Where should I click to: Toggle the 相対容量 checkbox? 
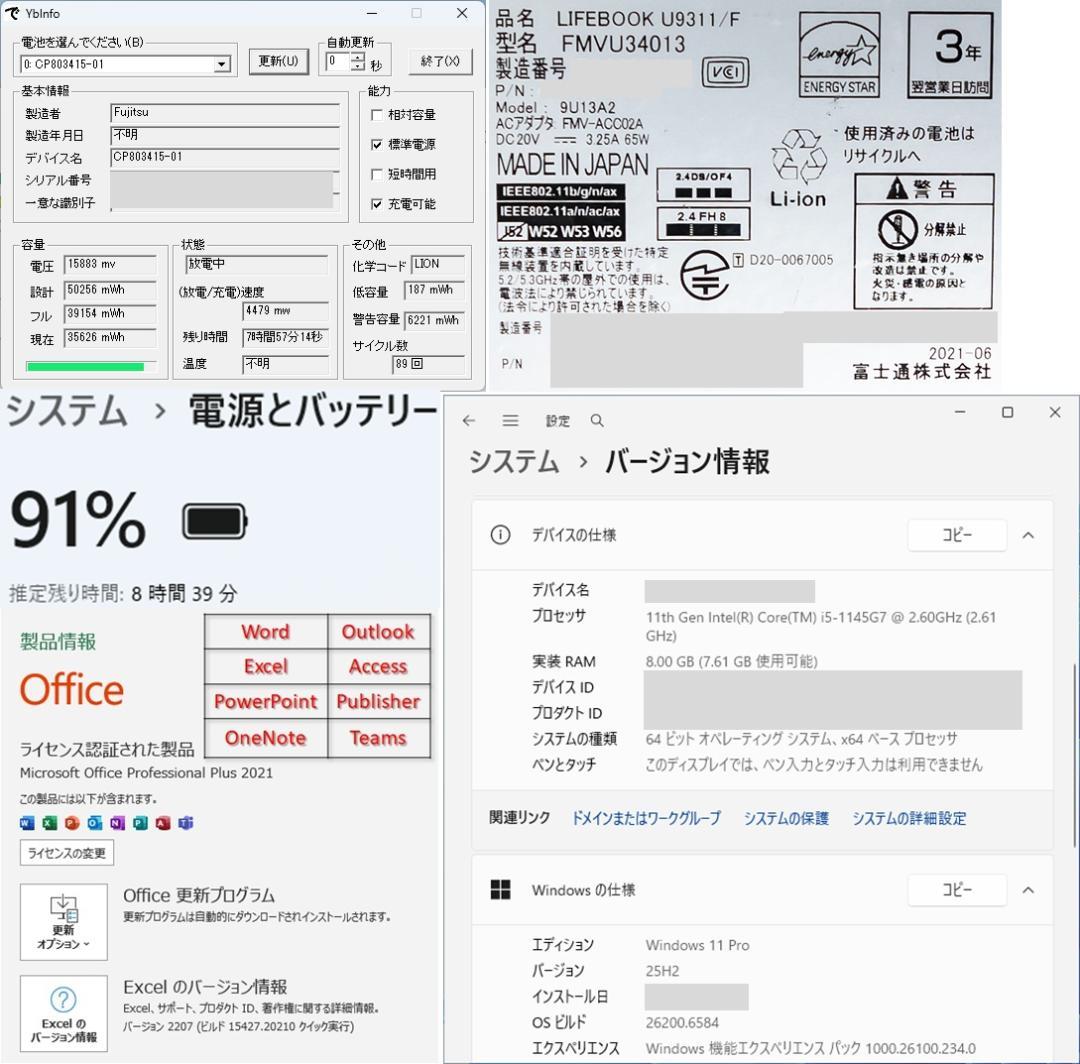(376, 115)
